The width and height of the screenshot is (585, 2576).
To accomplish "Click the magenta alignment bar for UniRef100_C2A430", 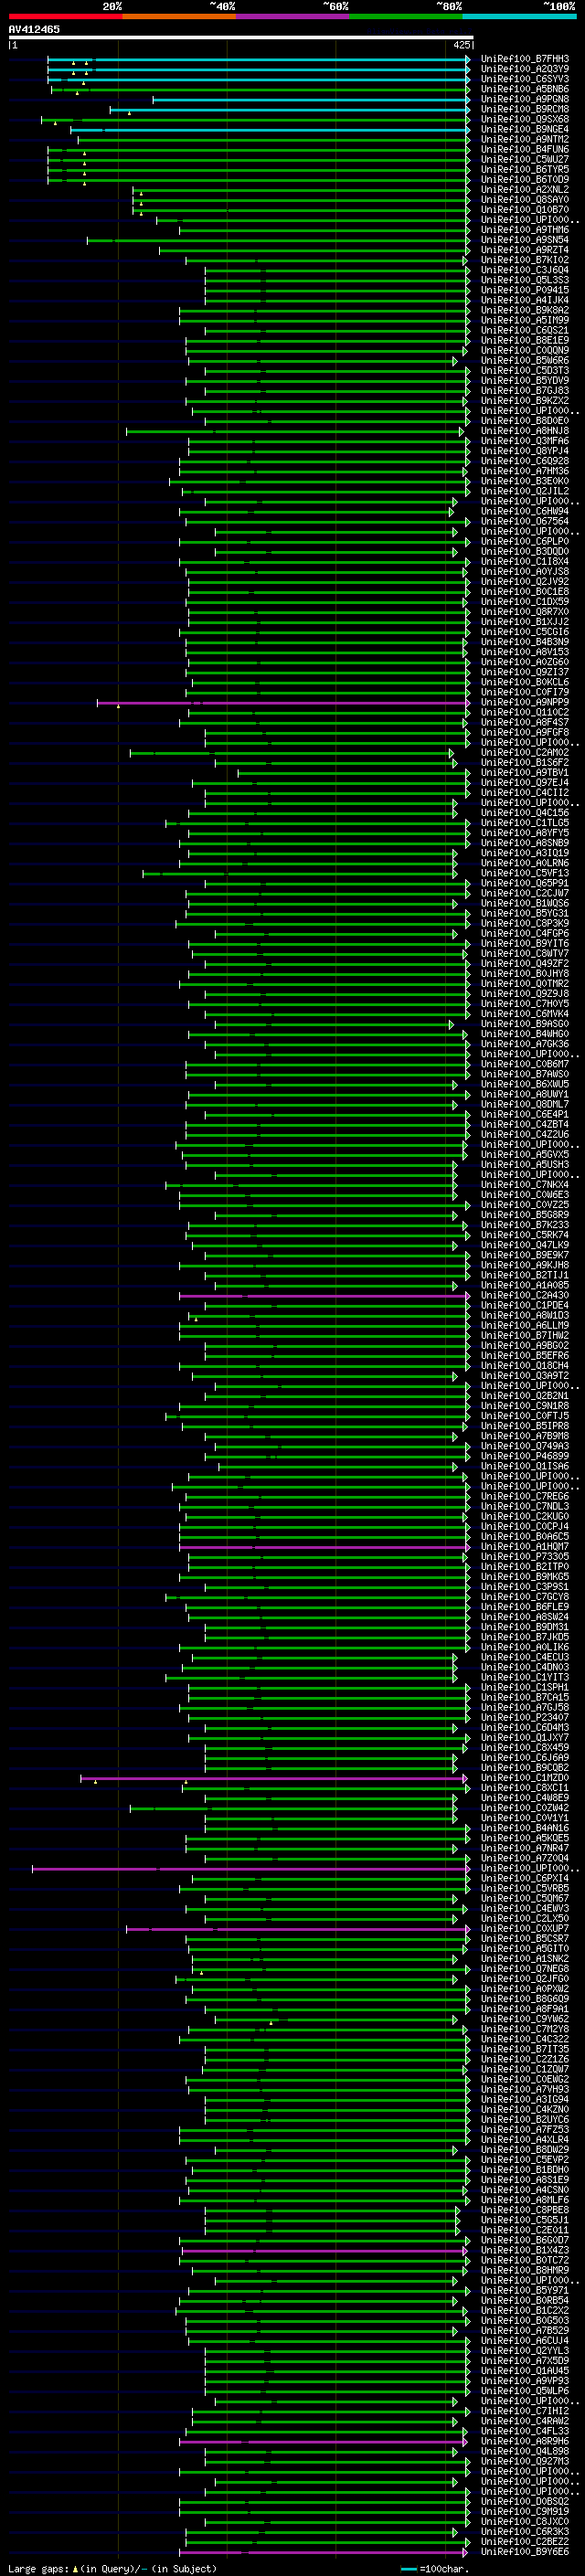I will coord(325,1296).
